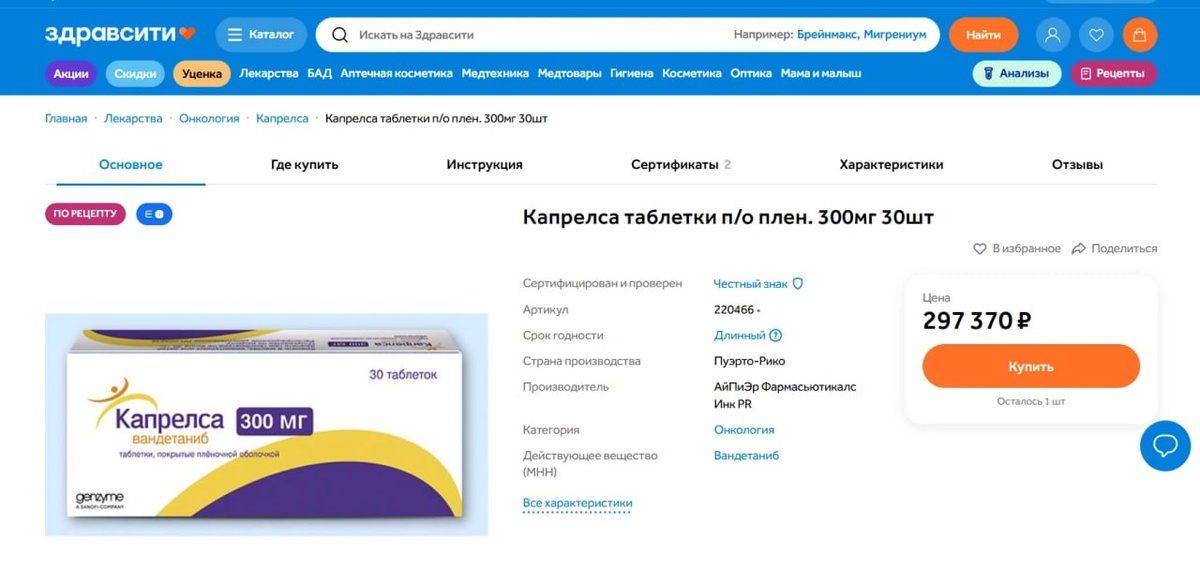Screen dimensions: 1200x586
Task: Click the Рецепты button
Action: tap(1114, 73)
